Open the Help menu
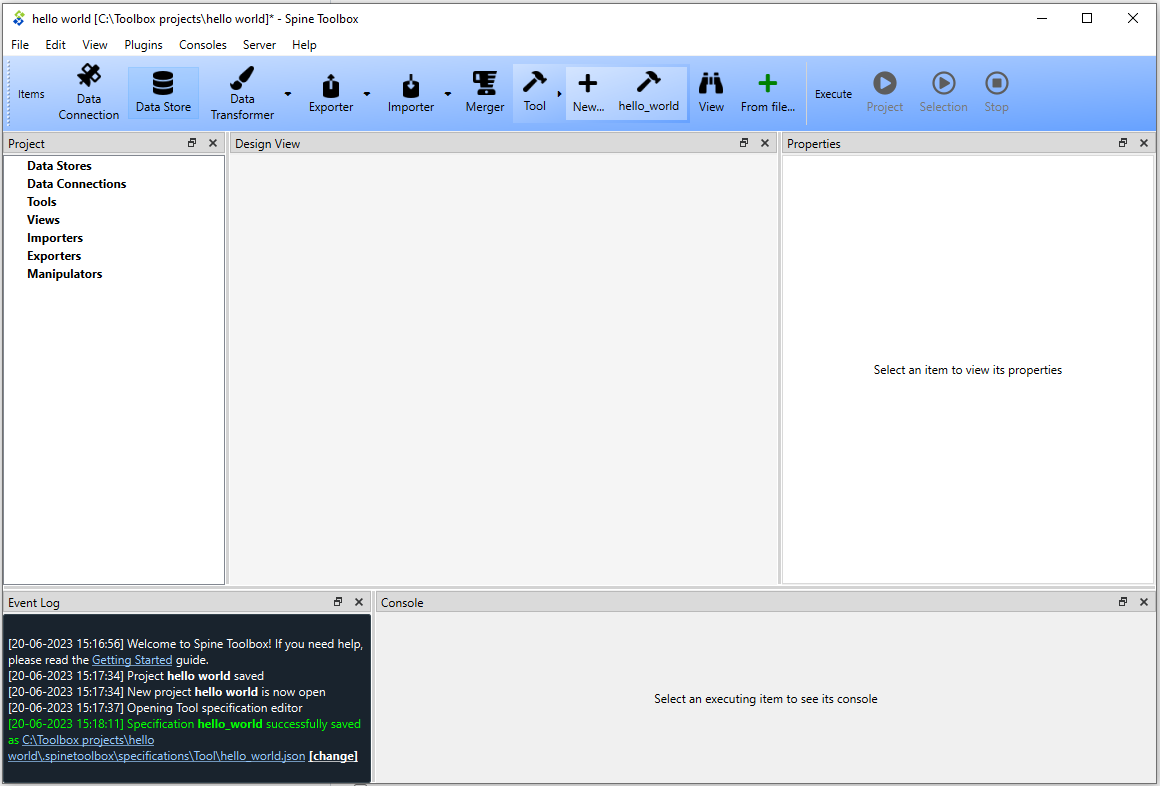The image size is (1160, 786). pyautogui.click(x=304, y=44)
